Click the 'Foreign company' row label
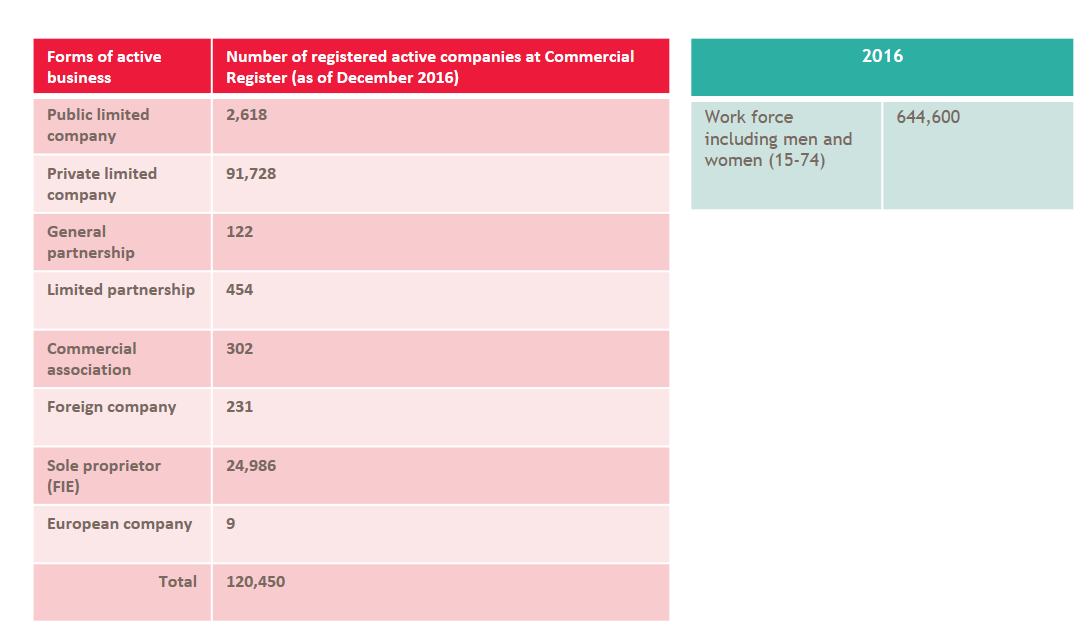This screenshot has height=641, width=1083. (111, 407)
